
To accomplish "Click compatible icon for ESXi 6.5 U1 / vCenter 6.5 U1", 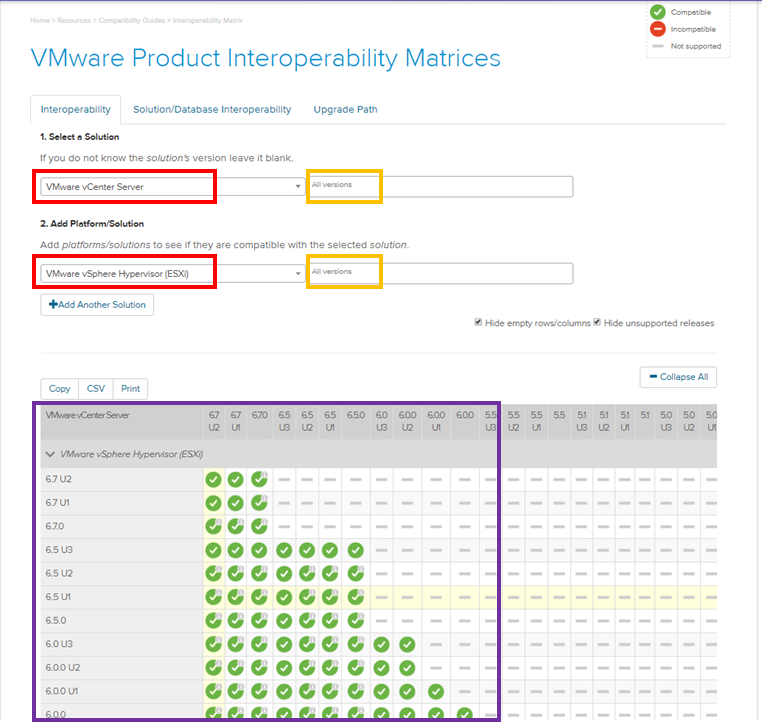I will pos(330,597).
